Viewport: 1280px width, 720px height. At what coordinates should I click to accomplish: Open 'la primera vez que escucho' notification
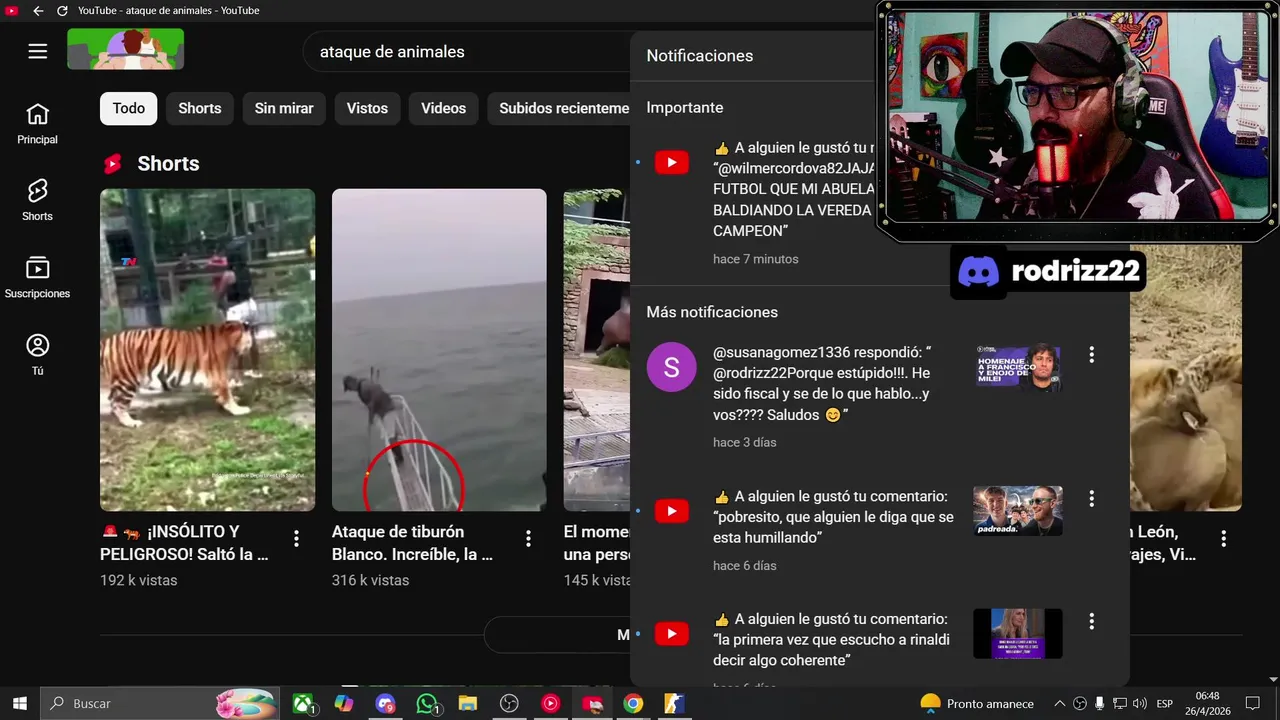[x=832, y=640]
